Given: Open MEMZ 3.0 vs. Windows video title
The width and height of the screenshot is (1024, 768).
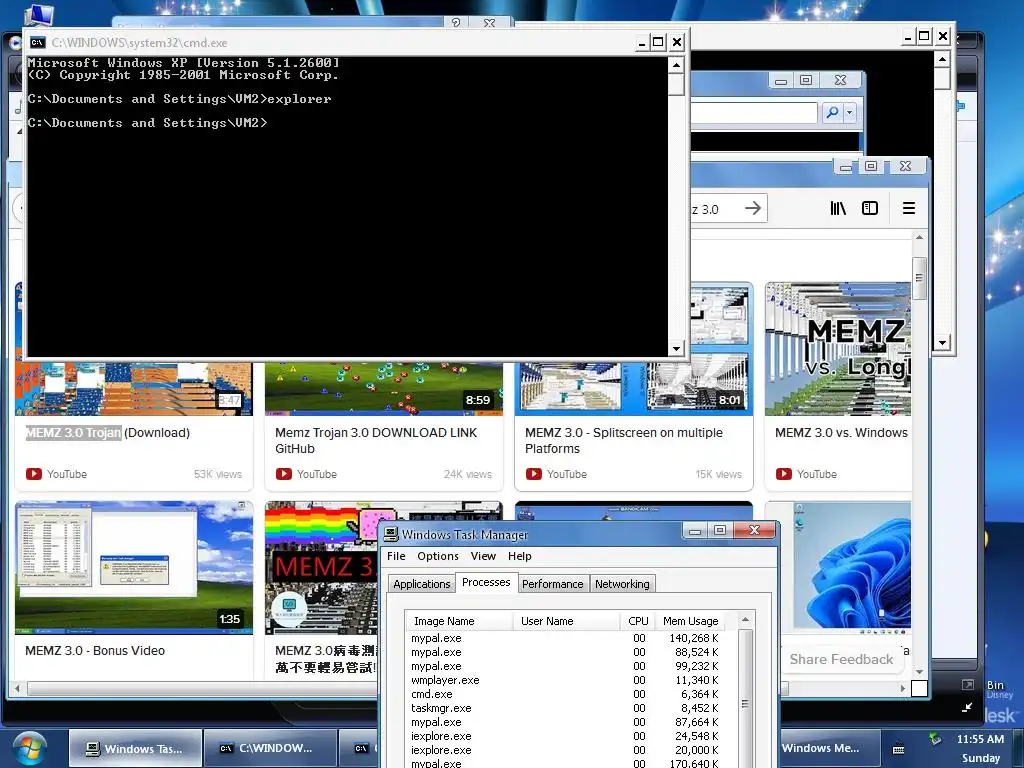Looking at the screenshot, I should (x=841, y=433).
